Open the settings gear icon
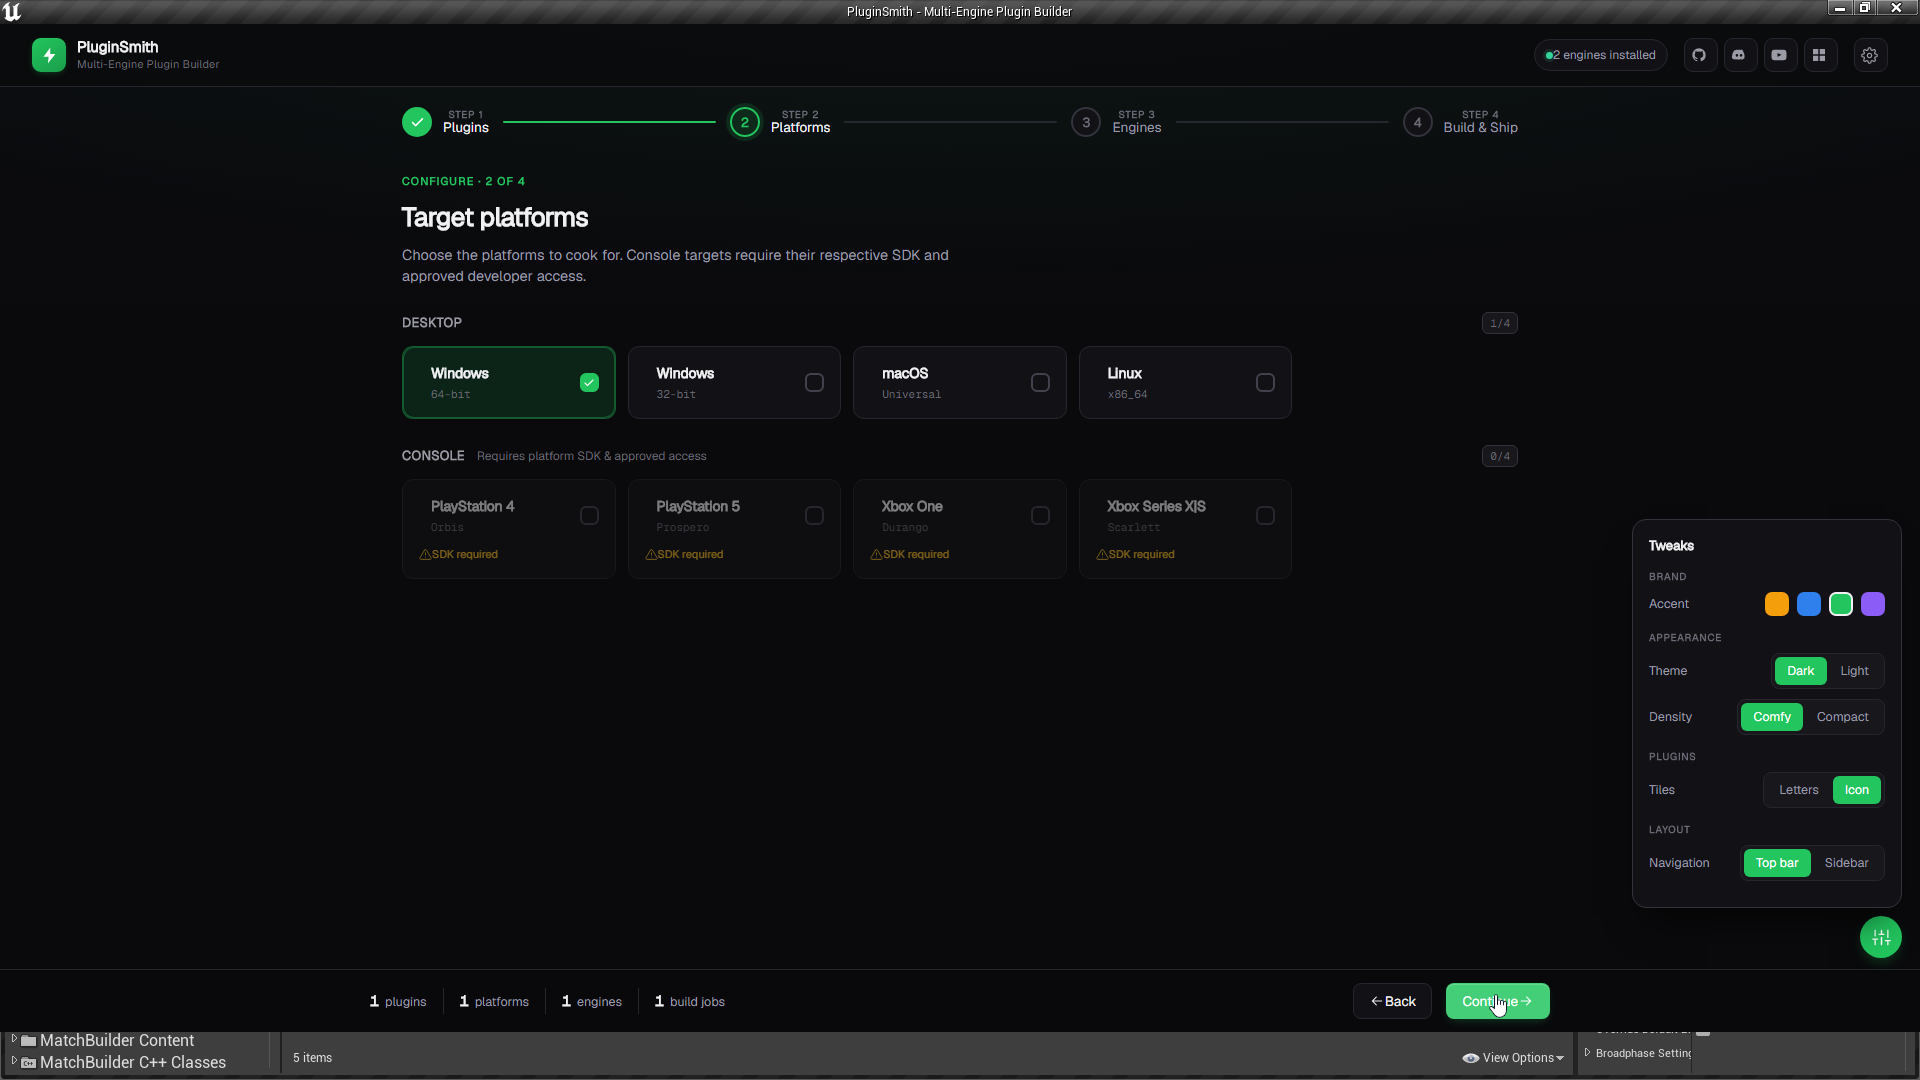This screenshot has height=1080, width=1920. pos(1870,55)
